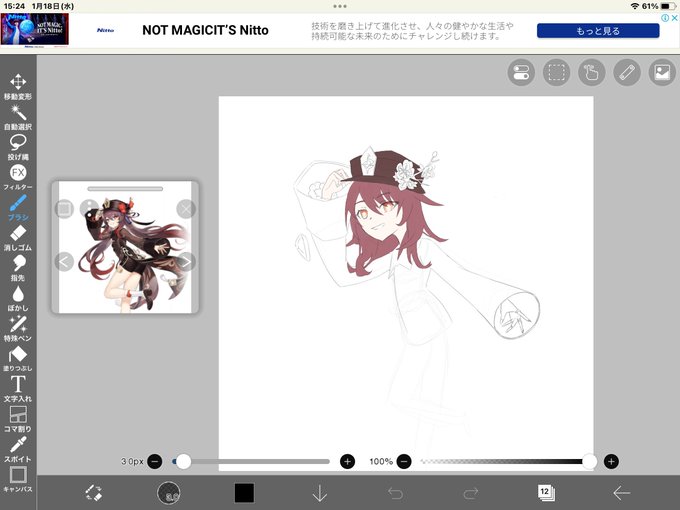Open the brush preview circle in bottom bar
The width and height of the screenshot is (680, 510).
tap(168, 493)
